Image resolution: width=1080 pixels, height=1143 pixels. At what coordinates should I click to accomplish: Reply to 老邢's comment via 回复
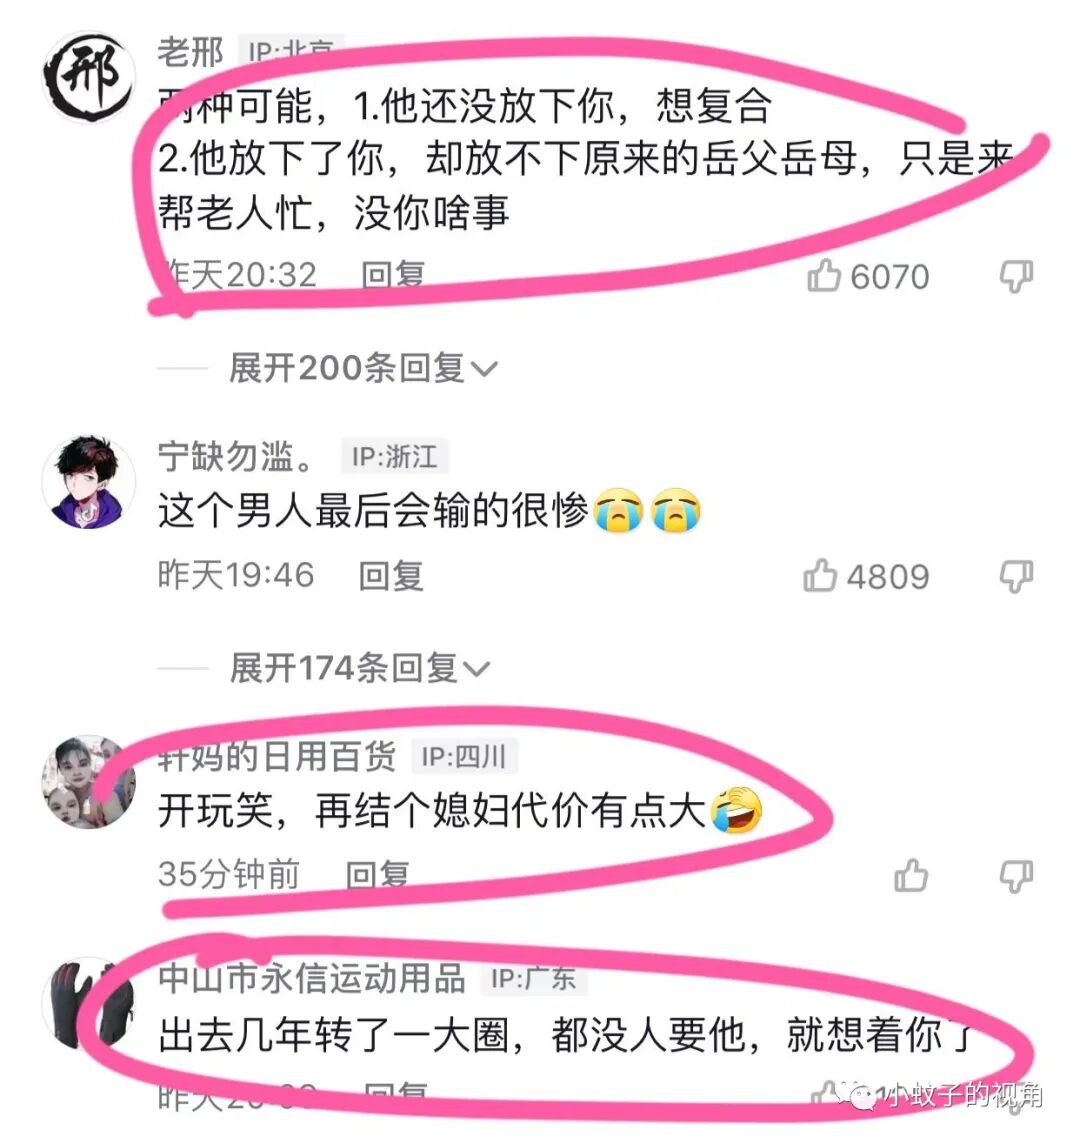394,275
